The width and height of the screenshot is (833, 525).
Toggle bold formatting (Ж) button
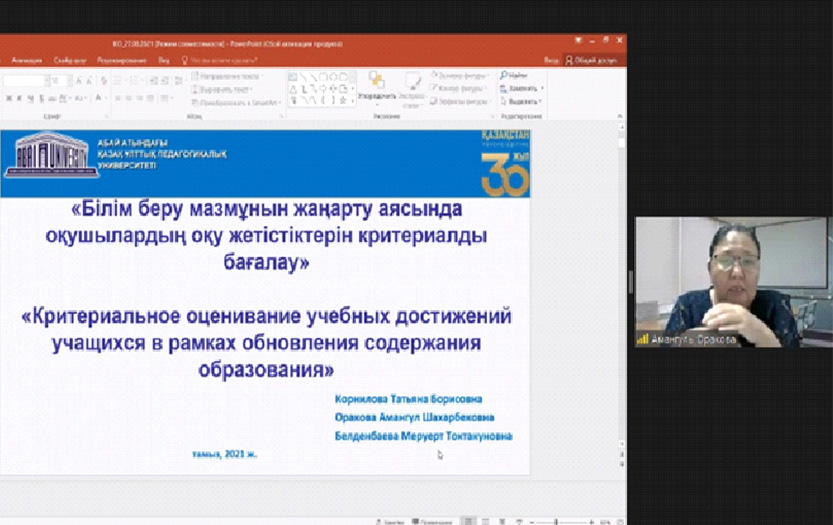click(x=9, y=98)
